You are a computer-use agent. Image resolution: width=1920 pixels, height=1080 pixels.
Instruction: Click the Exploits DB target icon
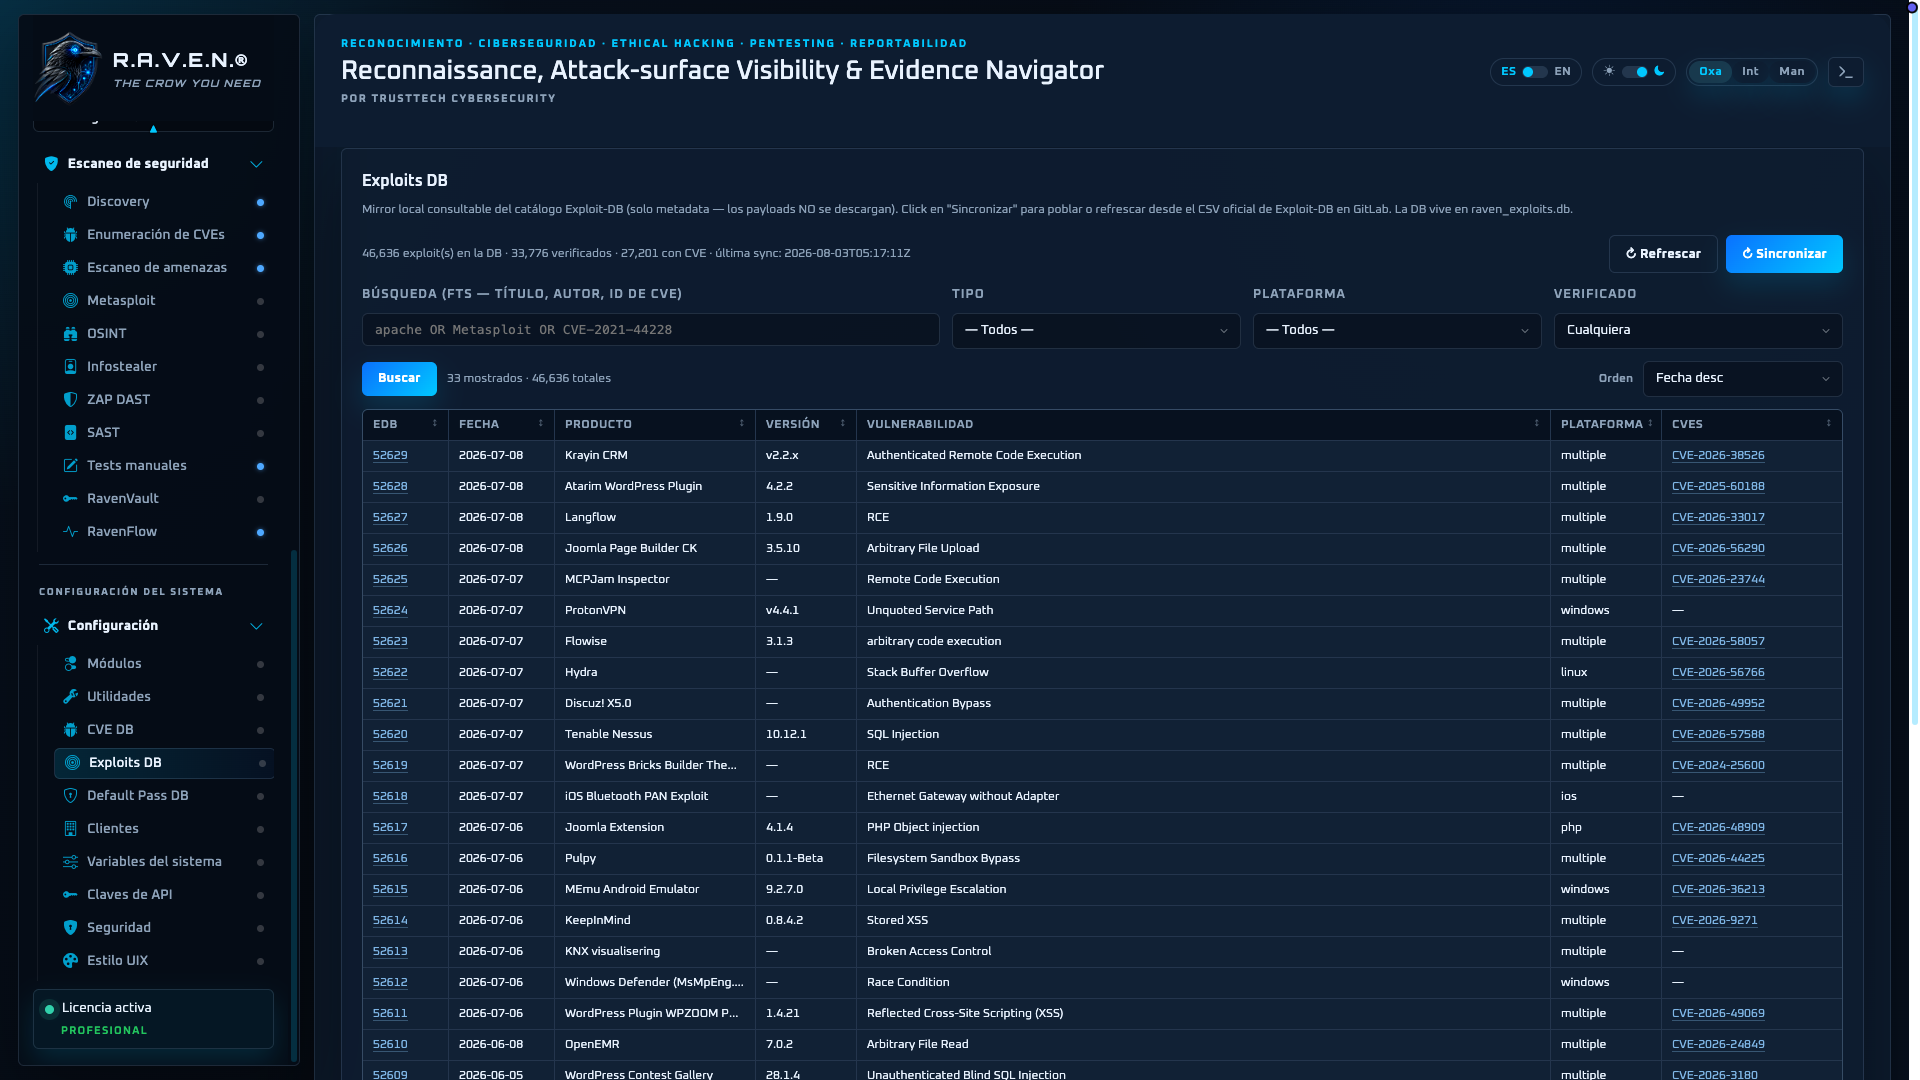coord(72,763)
